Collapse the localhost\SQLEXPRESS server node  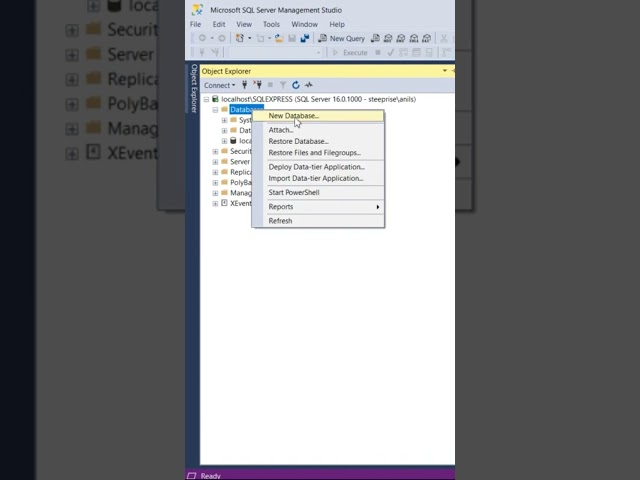[207, 99]
